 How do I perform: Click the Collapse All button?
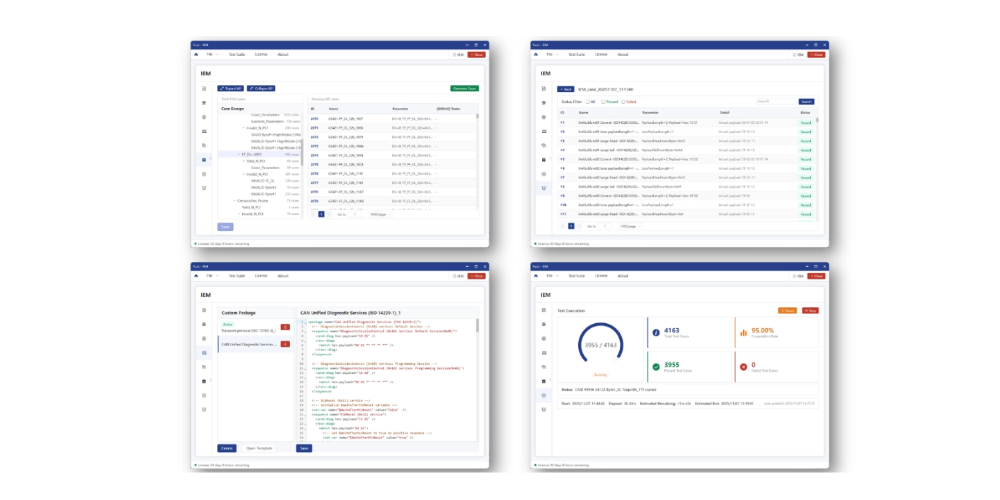[x=262, y=88]
